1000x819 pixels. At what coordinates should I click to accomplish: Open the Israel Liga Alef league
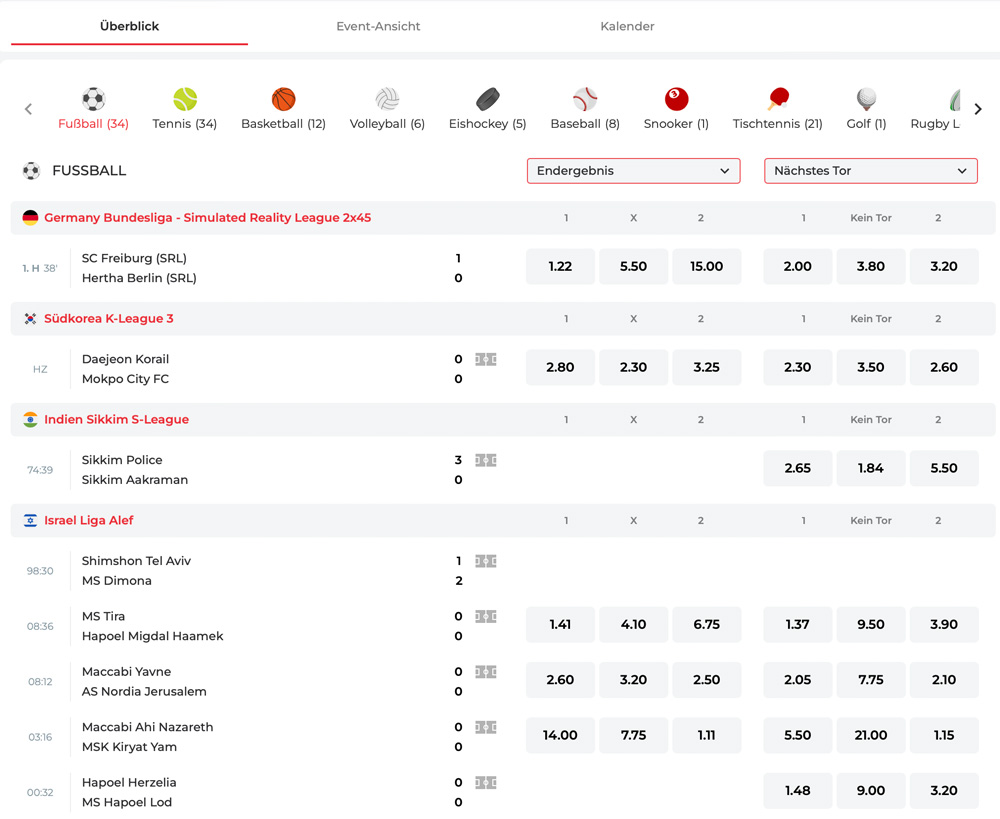point(88,521)
